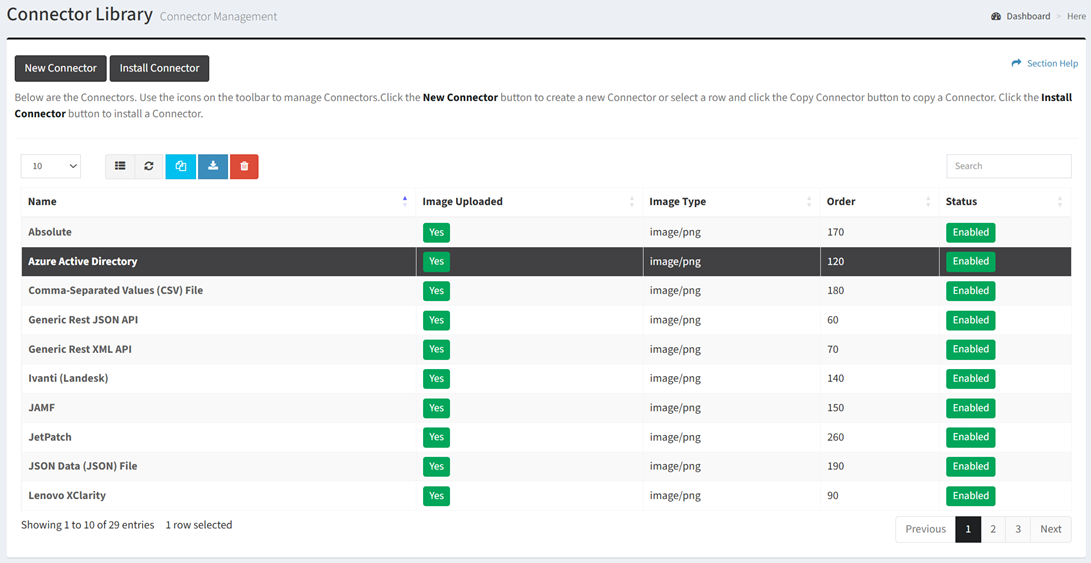Image resolution: width=1091 pixels, height=563 pixels.
Task: Click the Search input field
Action: (1008, 166)
